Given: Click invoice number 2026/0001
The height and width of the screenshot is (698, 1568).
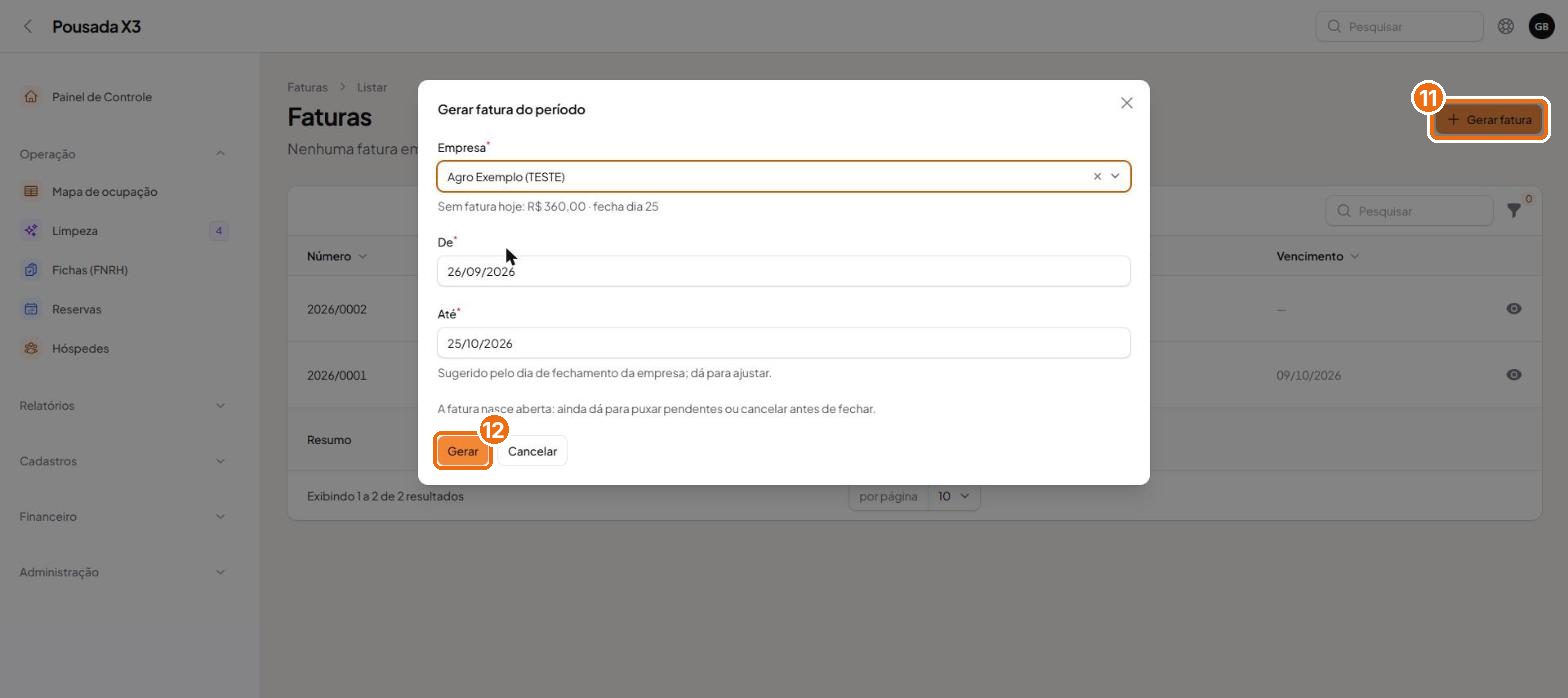Looking at the screenshot, I should [x=337, y=376].
